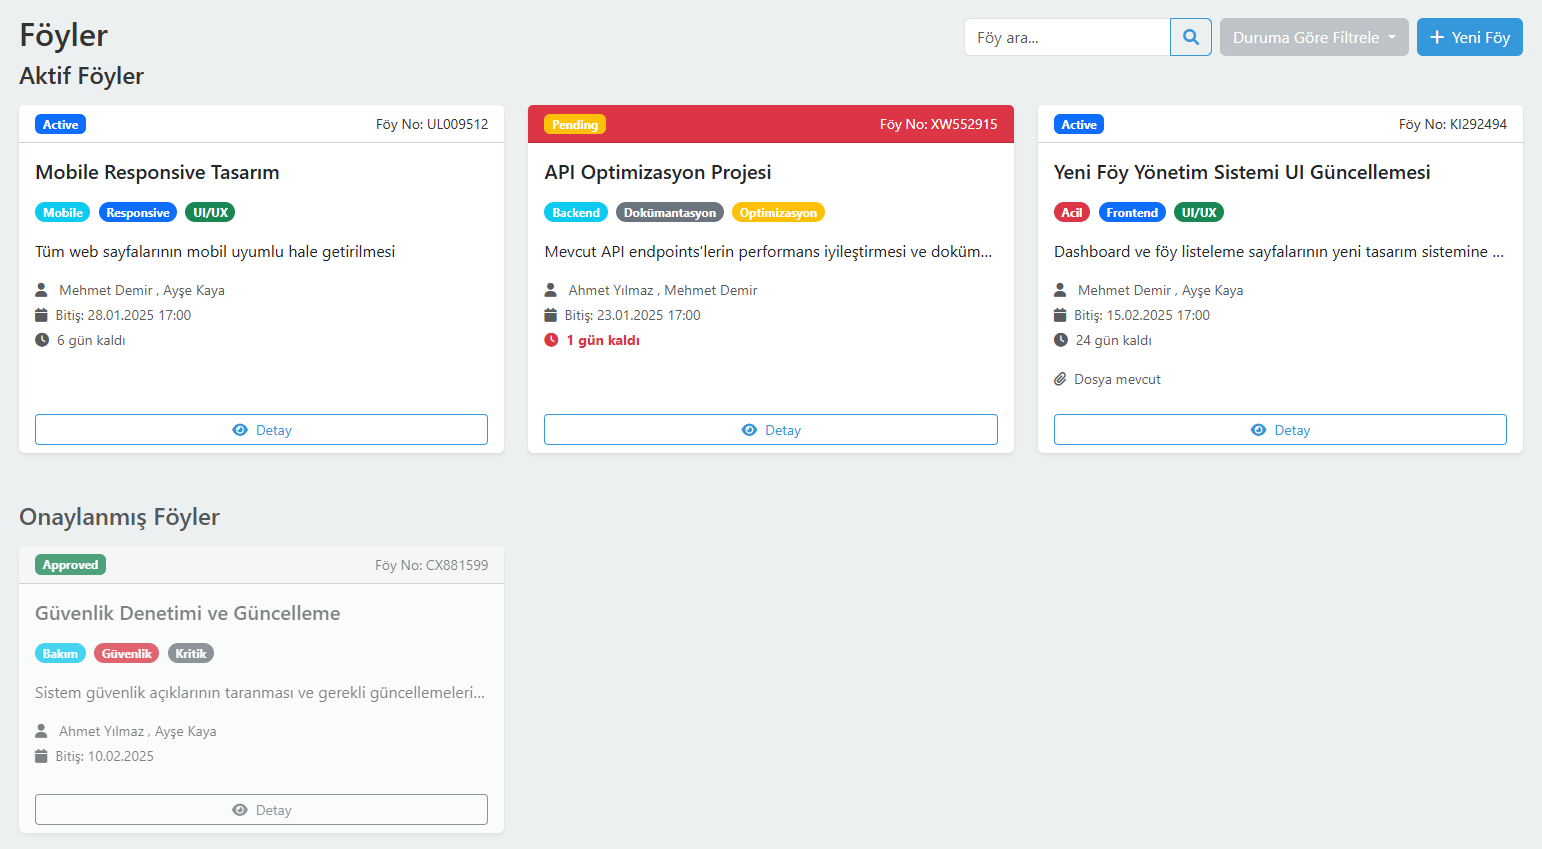Click the red clock icon on API Optimizasyon card
The height and width of the screenshot is (849, 1542).
point(551,340)
